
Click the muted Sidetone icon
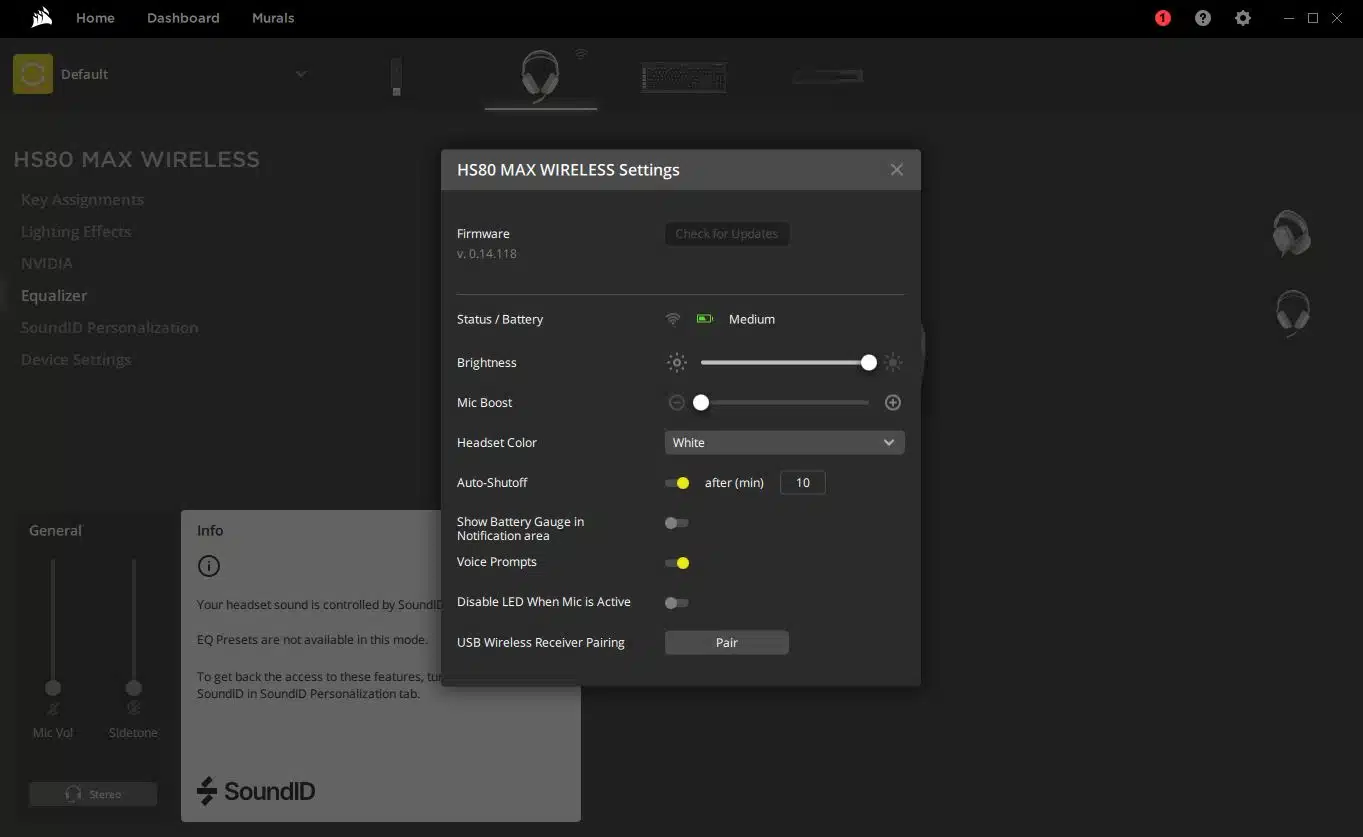pos(133,708)
